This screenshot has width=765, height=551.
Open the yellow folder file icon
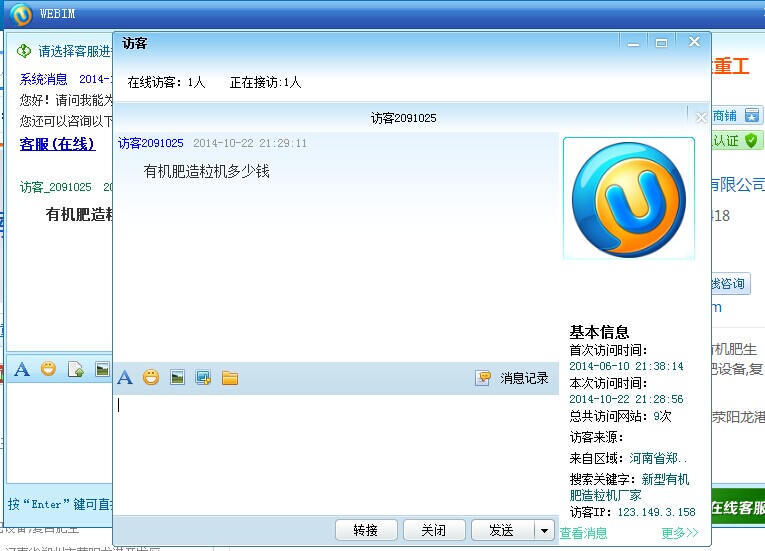230,378
